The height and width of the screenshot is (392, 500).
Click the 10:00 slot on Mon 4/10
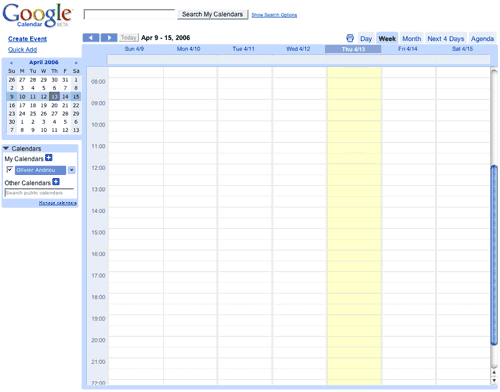coord(190,126)
